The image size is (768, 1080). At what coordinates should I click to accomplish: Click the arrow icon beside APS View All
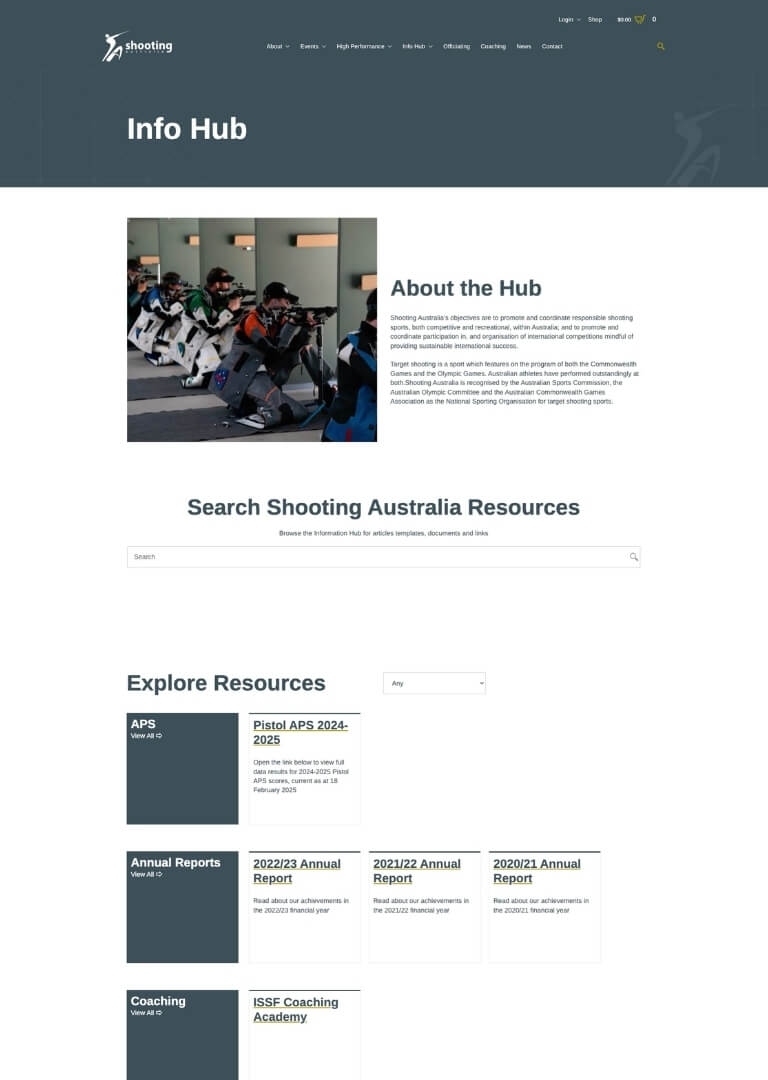(x=159, y=736)
